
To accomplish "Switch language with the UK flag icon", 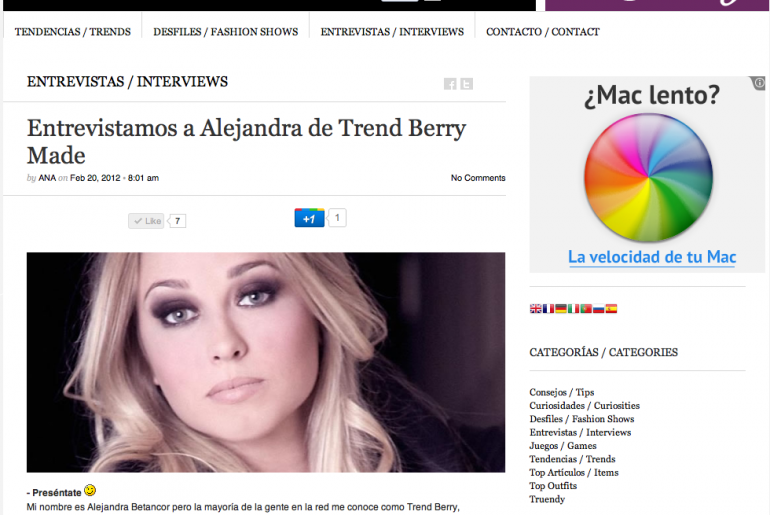I will click(535, 308).
